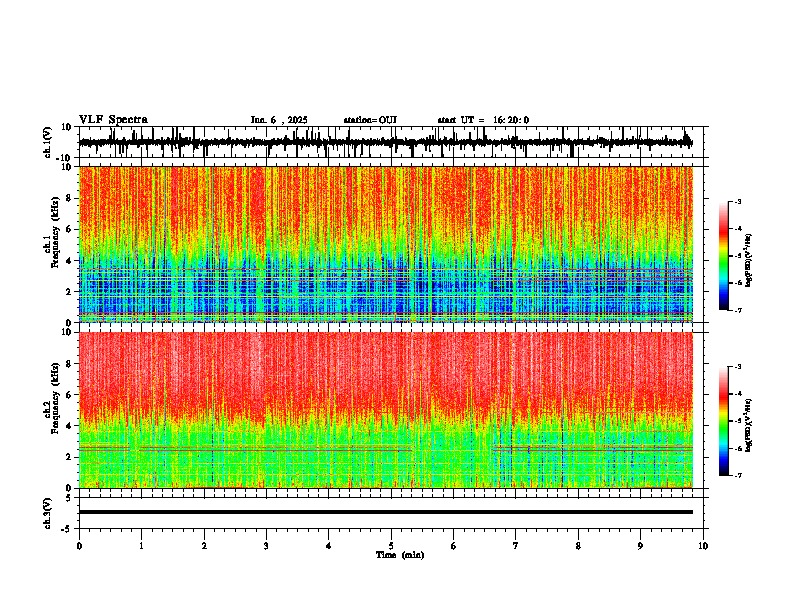792x612 pixels.
Task: Click time axis tick label '1'
Action: (141, 546)
